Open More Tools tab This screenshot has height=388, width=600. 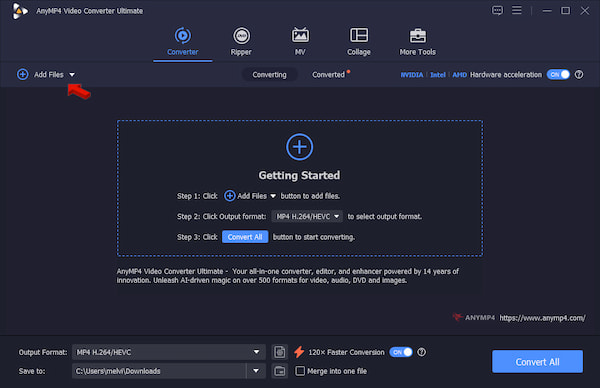click(x=417, y=42)
